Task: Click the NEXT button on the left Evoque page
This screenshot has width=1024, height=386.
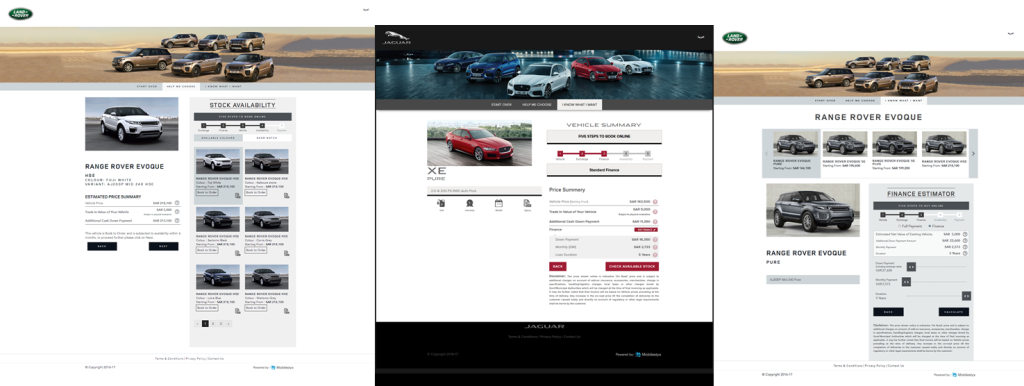Action: (163, 246)
